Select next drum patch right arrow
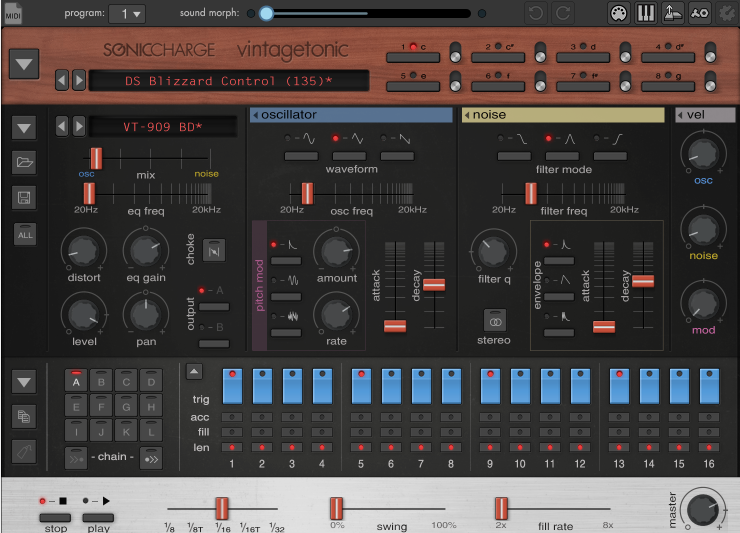This screenshot has width=740, height=533. (79, 126)
